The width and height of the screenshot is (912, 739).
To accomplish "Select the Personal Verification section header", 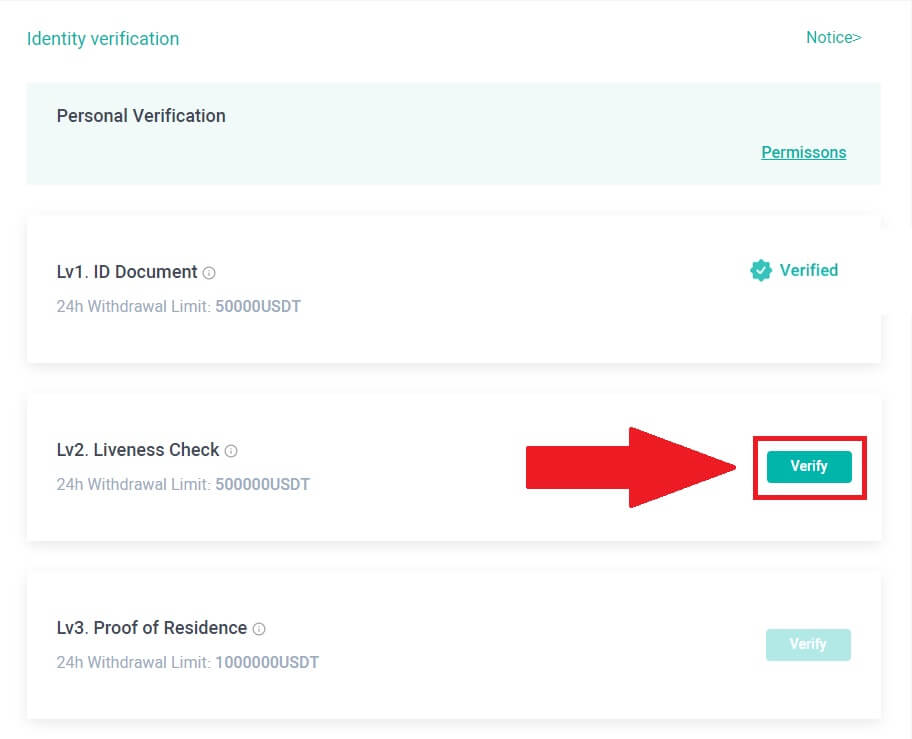I will coord(140,116).
